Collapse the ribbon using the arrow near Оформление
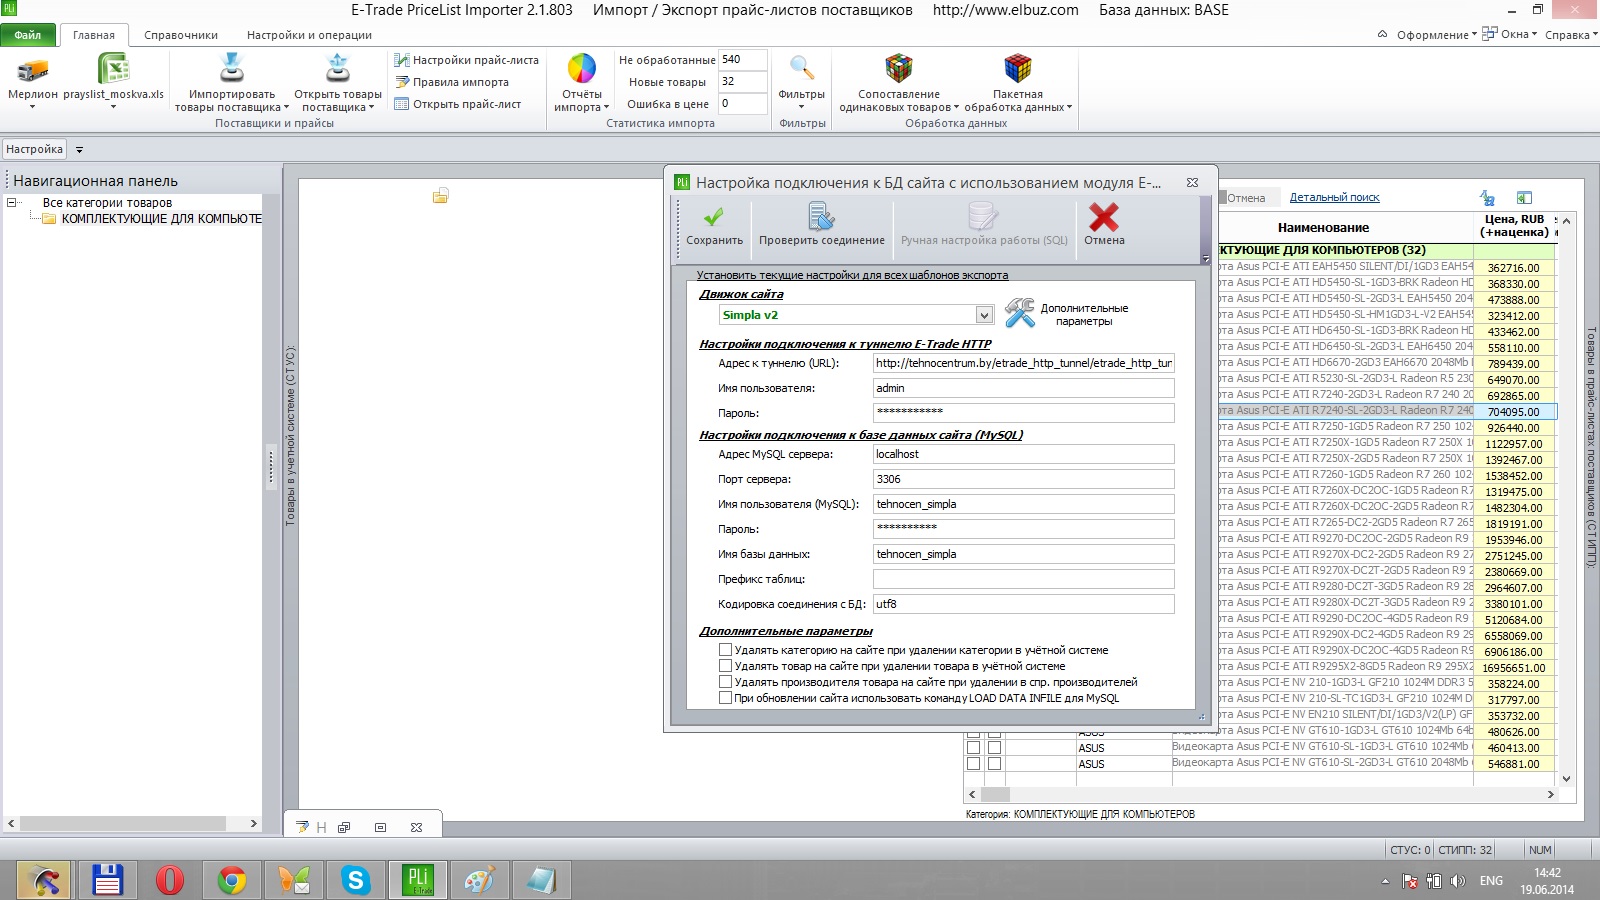Viewport: 1600px width, 900px height. click(1382, 34)
